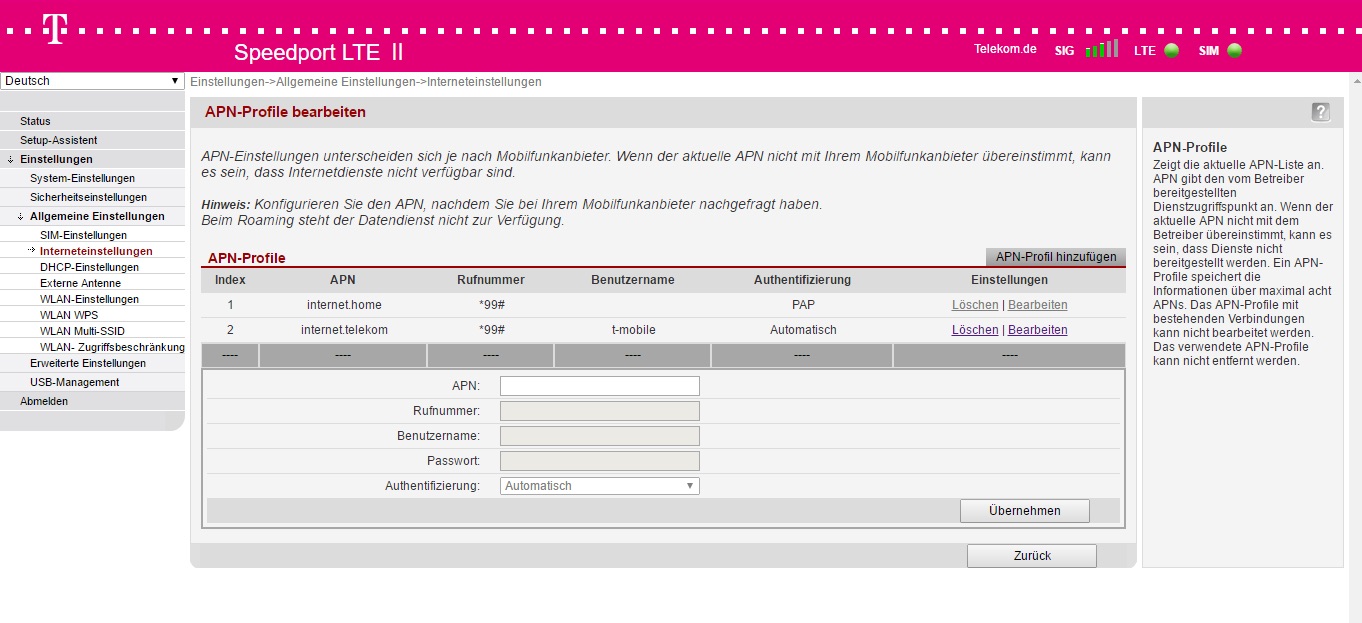Collapse the Einstellungen menu section
1362x623 pixels.
point(56,159)
